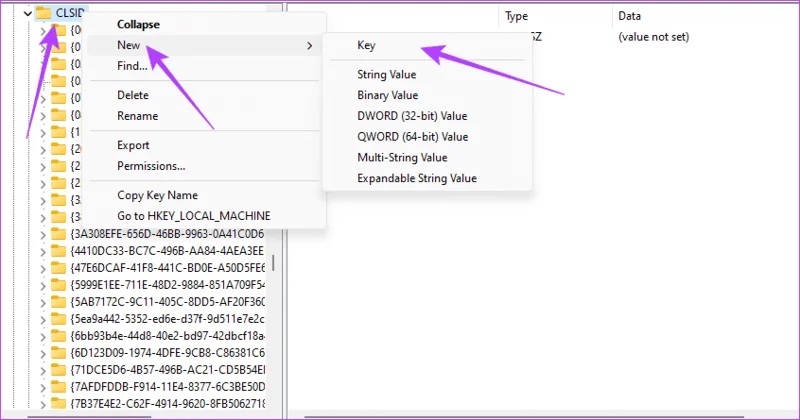Screen dimensions: 800x420
Task: Select Expandable String Value
Action: click(417, 179)
